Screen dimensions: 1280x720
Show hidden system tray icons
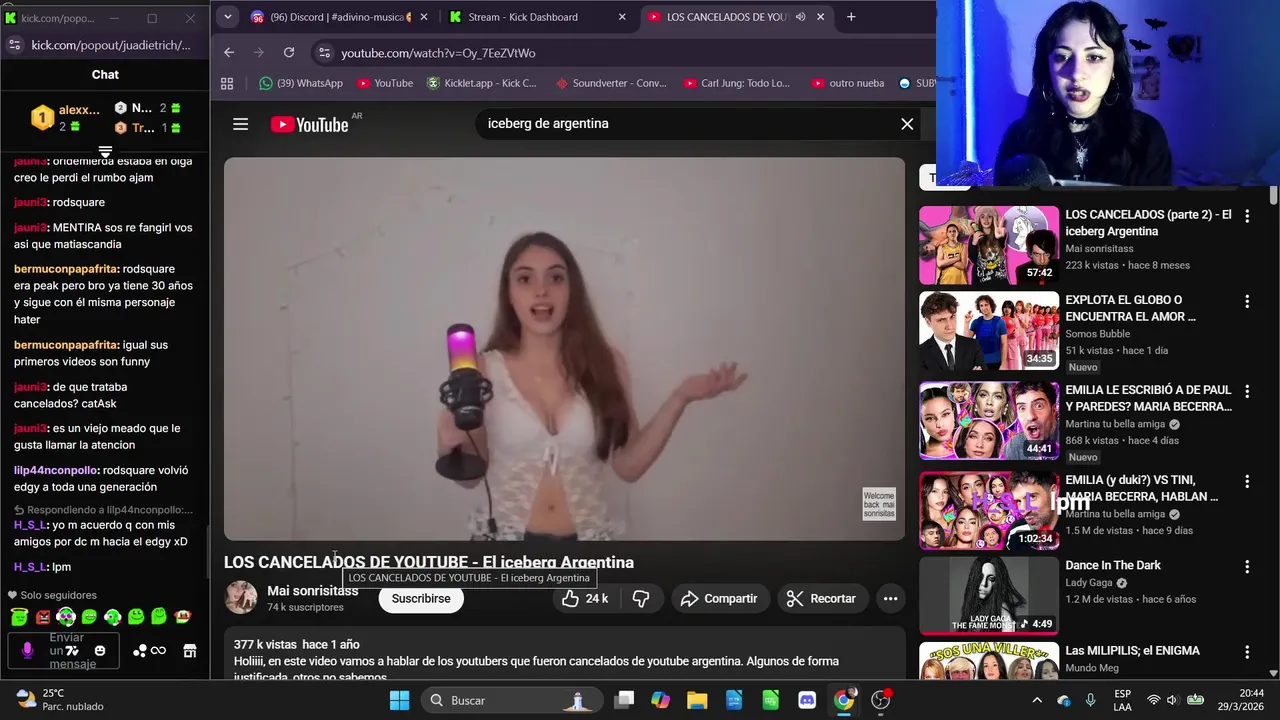(x=1037, y=700)
